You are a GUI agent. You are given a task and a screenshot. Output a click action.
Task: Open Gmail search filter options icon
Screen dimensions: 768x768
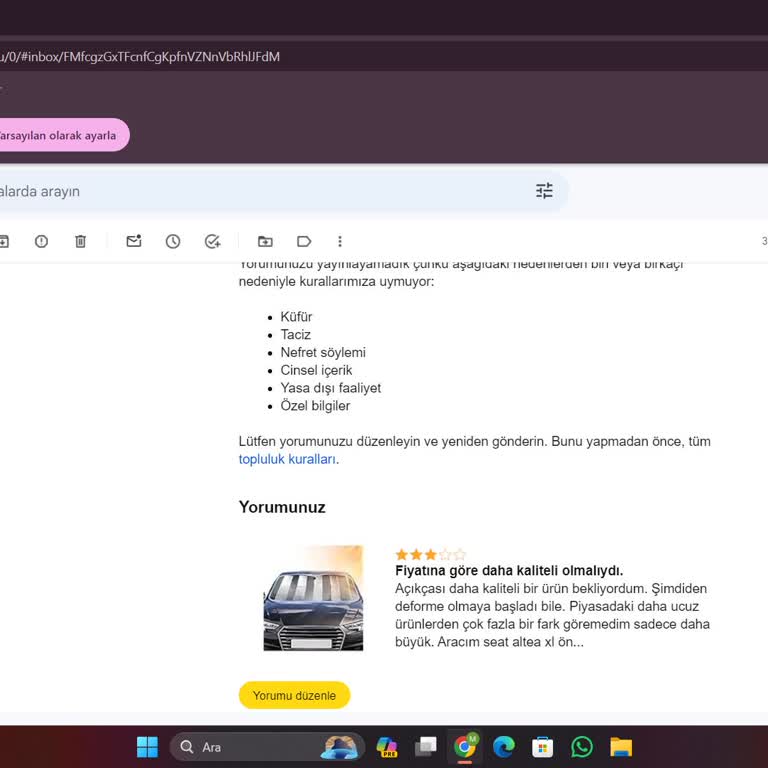tap(544, 191)
